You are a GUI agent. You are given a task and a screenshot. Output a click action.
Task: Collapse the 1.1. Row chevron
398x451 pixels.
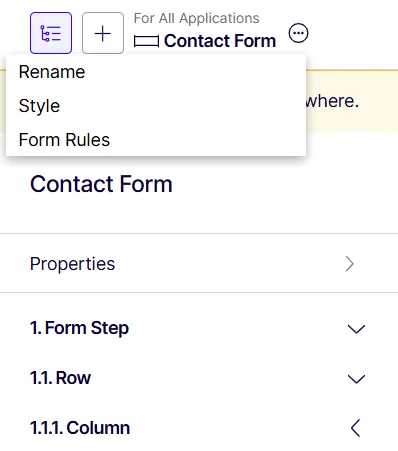point(356,379)
